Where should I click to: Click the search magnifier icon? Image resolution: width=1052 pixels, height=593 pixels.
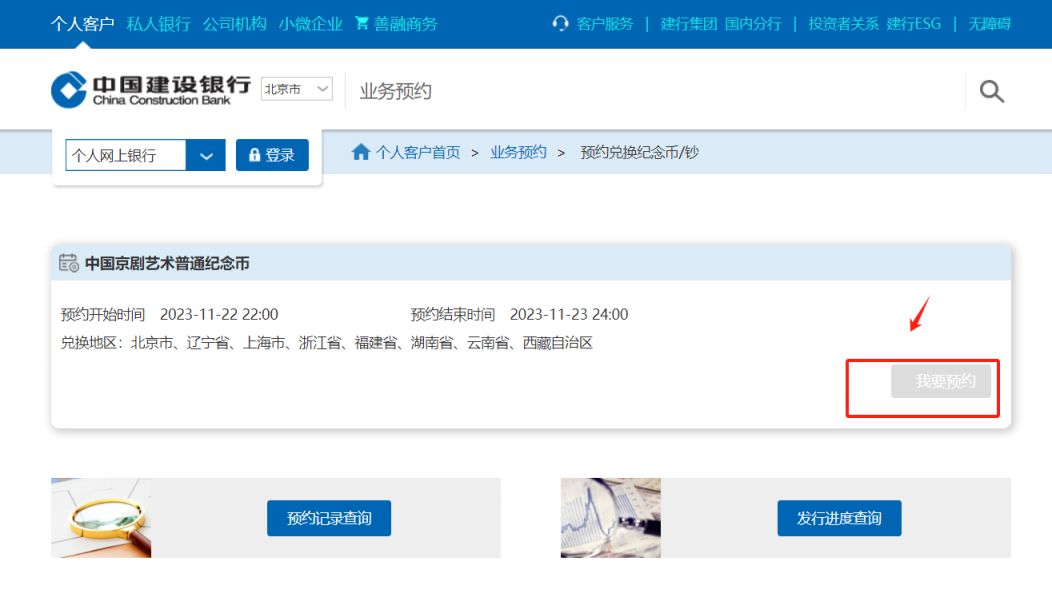tap(990, 90)
